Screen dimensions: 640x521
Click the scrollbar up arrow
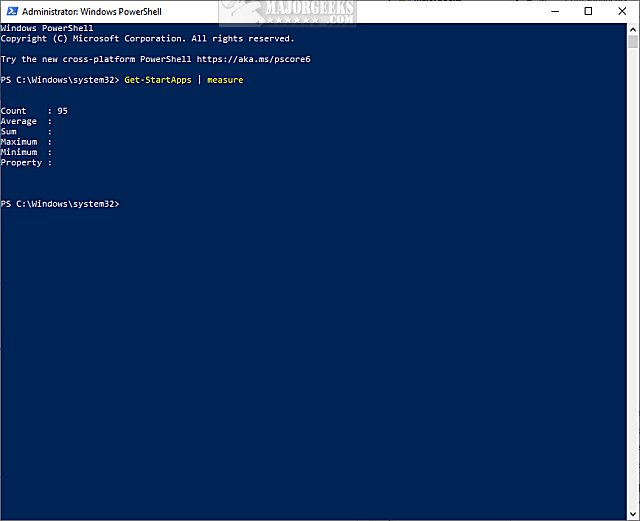[633, 29]
